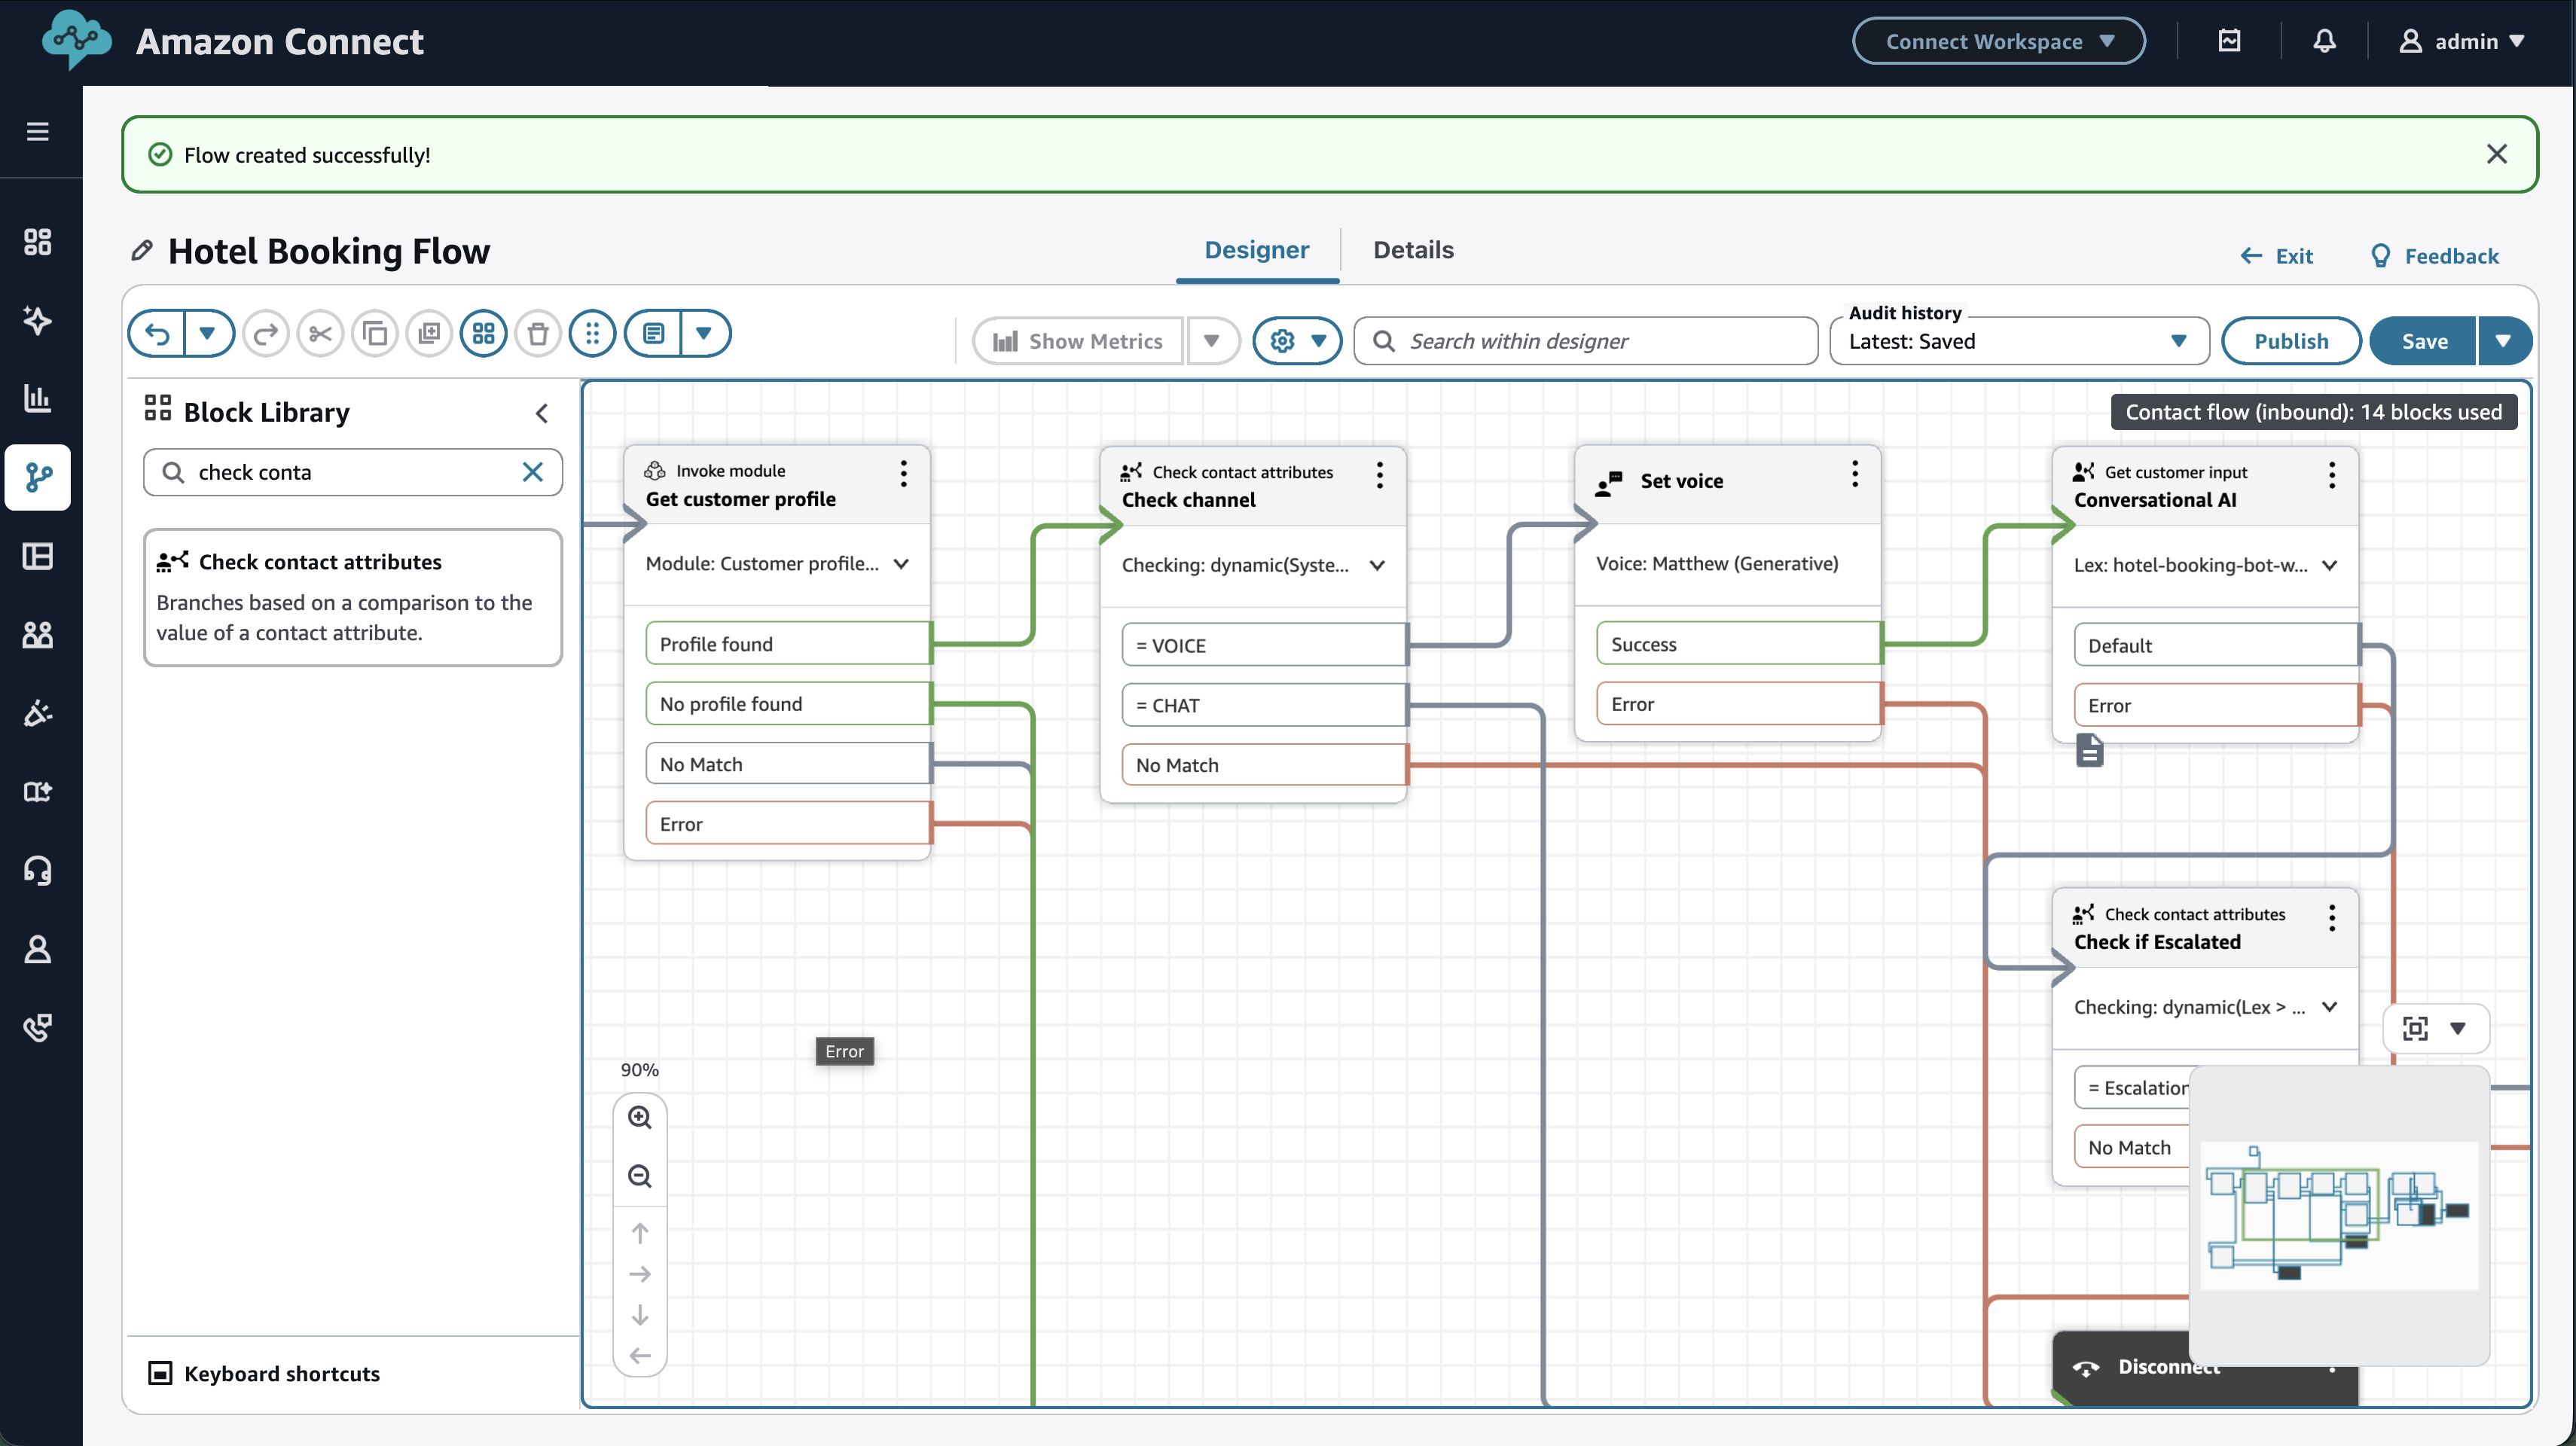Open the Audit history dropdown
The image size is (2576, 1446).
point(2018,341)
